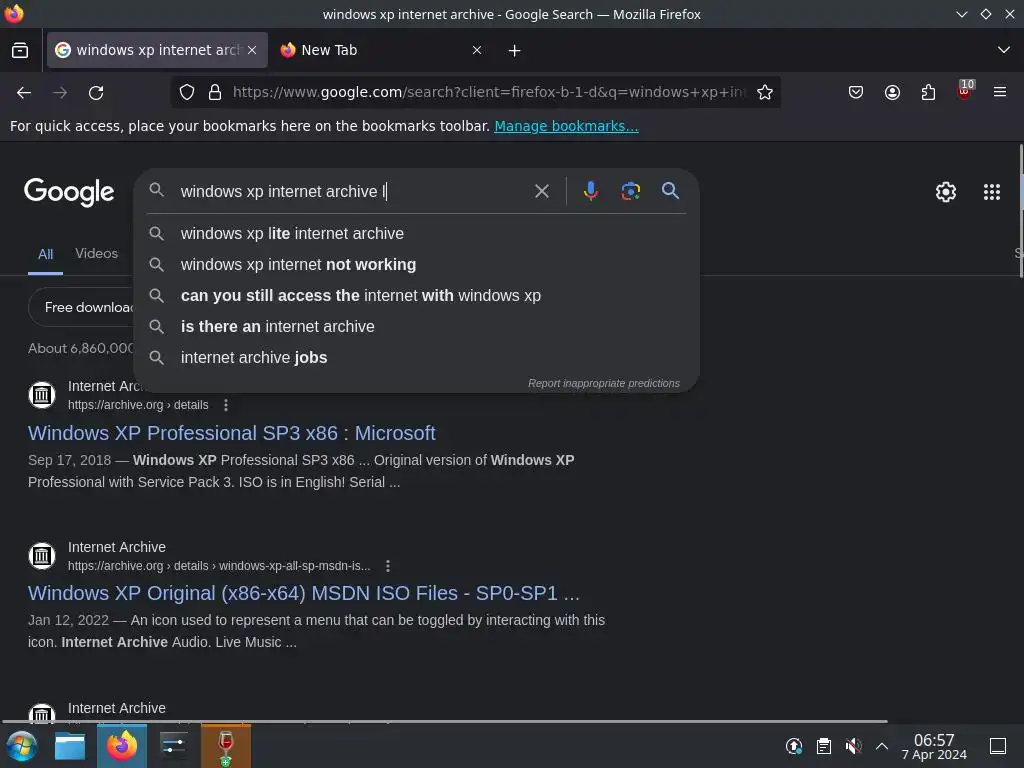The width and height of the screenshot is (1024, 768).
Task: Select the Videos results tab
Action: (x=97, y=253)
